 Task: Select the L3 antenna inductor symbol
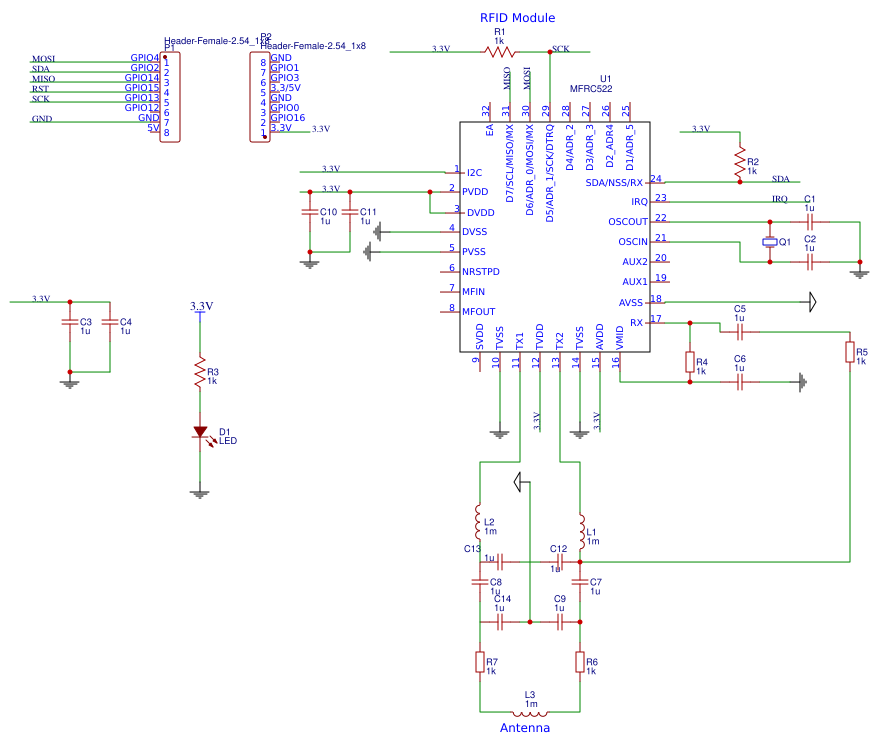tap(530, 714)
